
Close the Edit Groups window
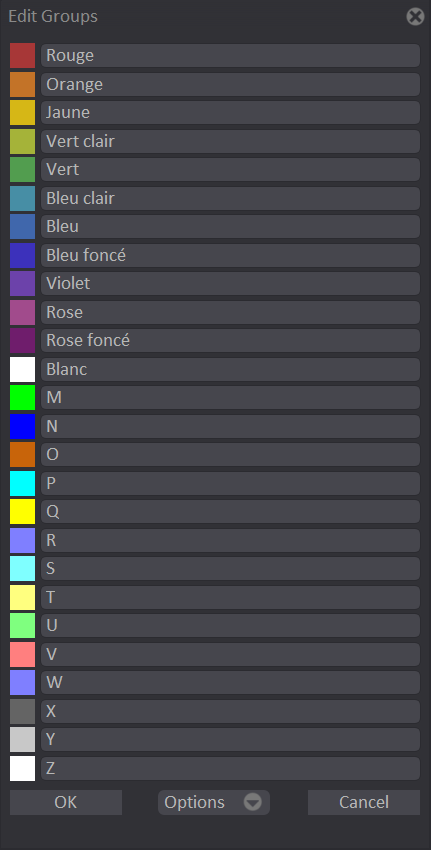point(415,17)
